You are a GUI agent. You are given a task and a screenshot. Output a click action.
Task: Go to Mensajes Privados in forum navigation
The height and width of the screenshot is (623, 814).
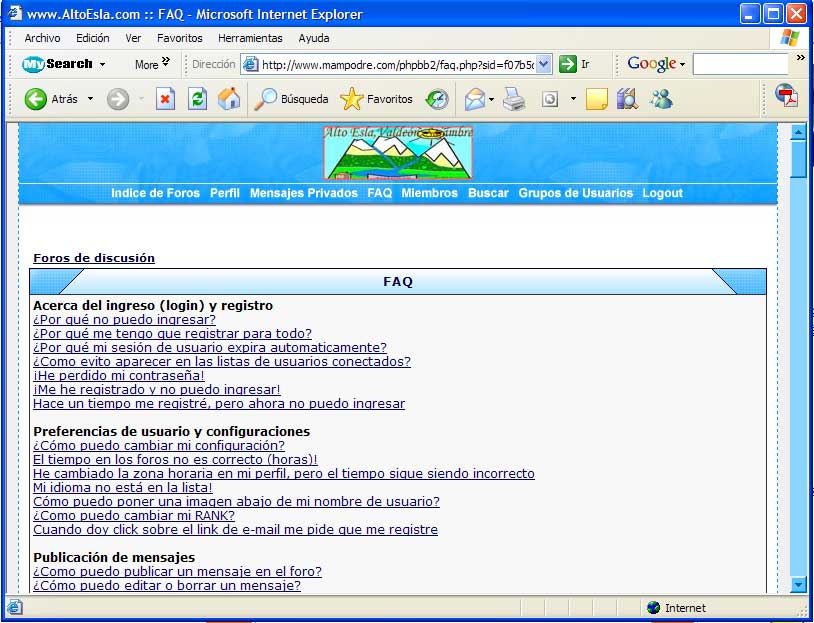[303, 193]
